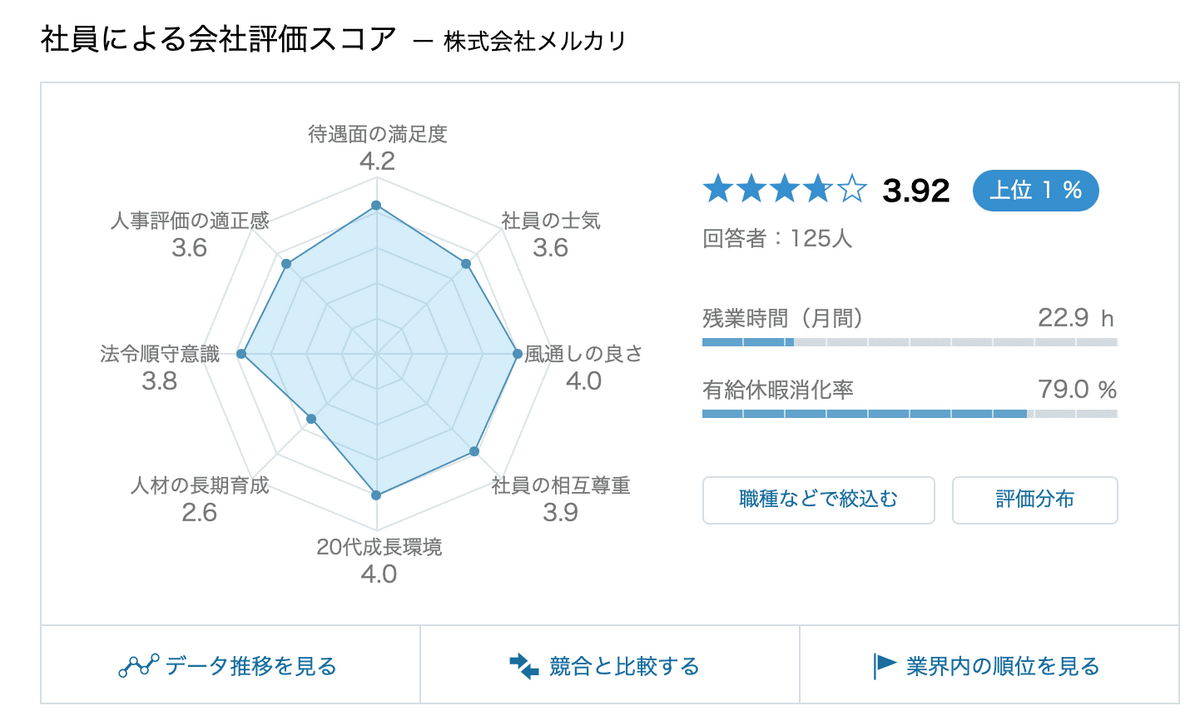Click the data trend line-graph icon
This screenshot has height=726, width=1200.
[139, 666]
